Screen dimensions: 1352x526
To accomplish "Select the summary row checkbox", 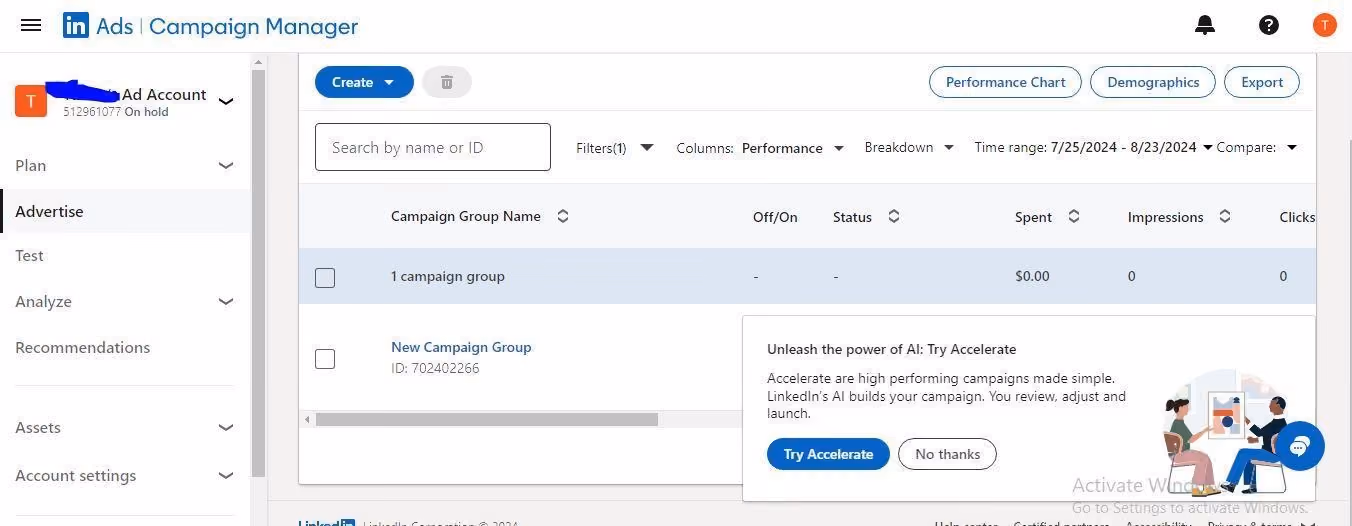I will point(325,277).
